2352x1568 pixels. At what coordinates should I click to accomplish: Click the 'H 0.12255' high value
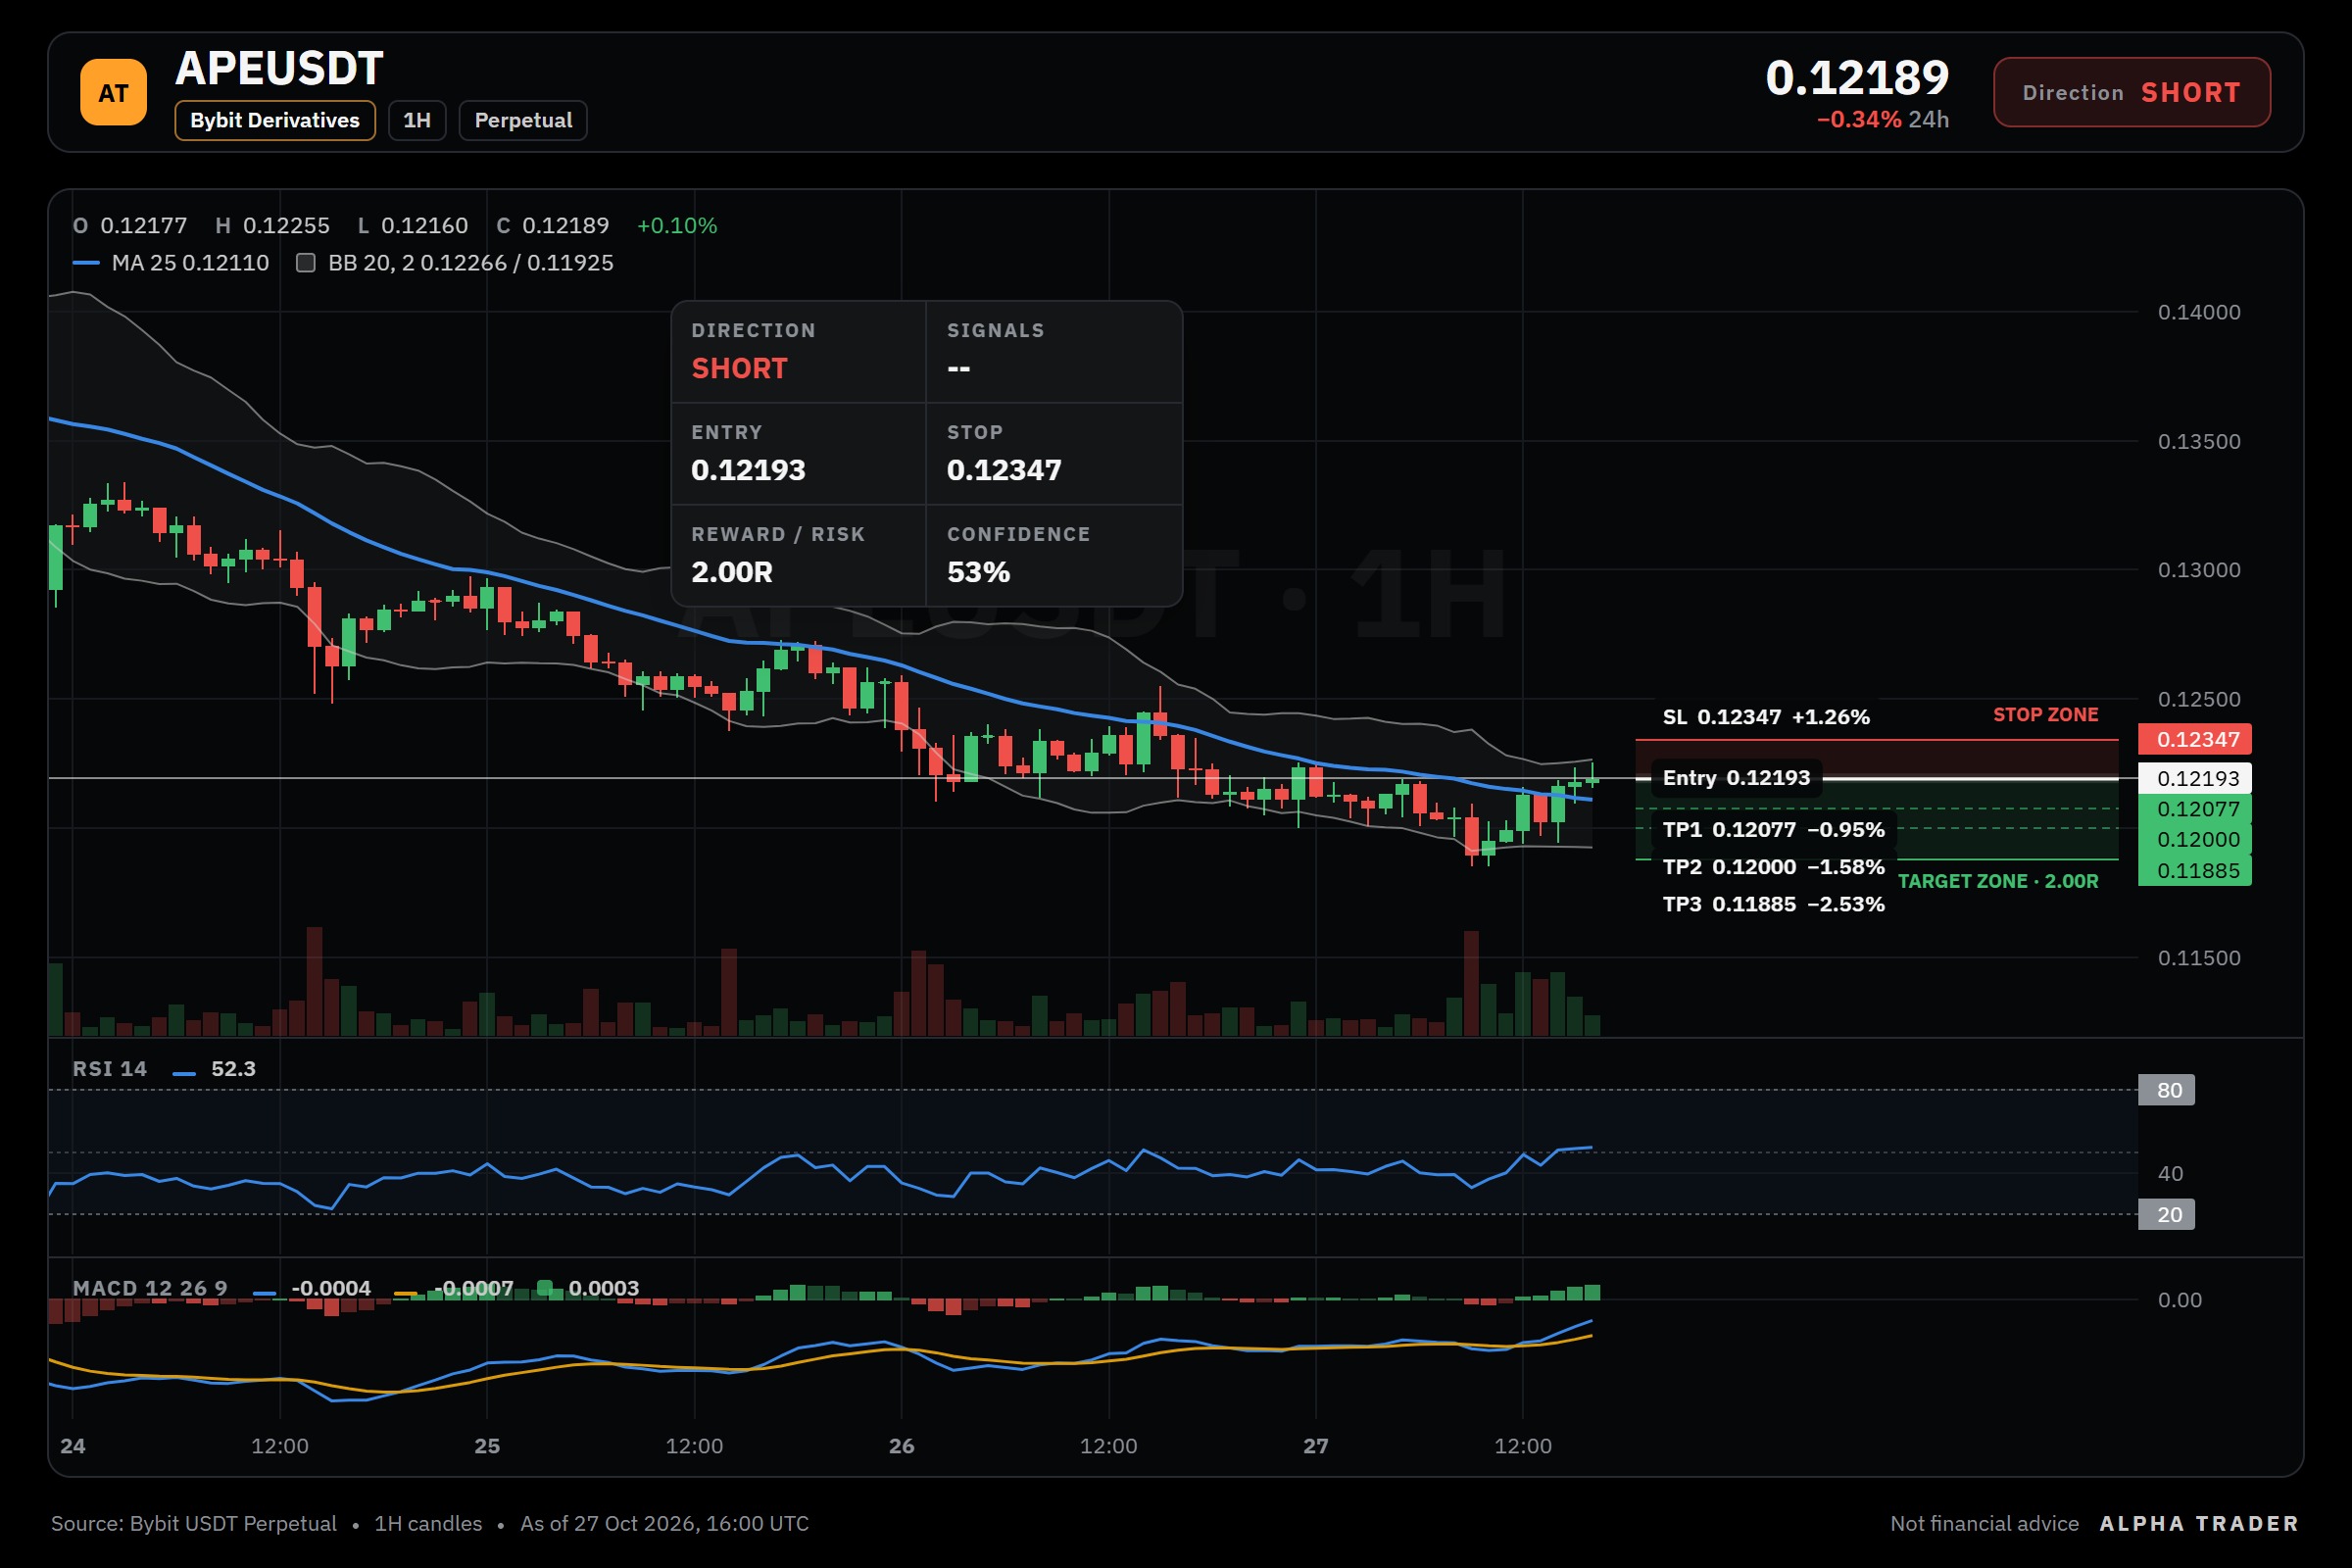[272, 226]
